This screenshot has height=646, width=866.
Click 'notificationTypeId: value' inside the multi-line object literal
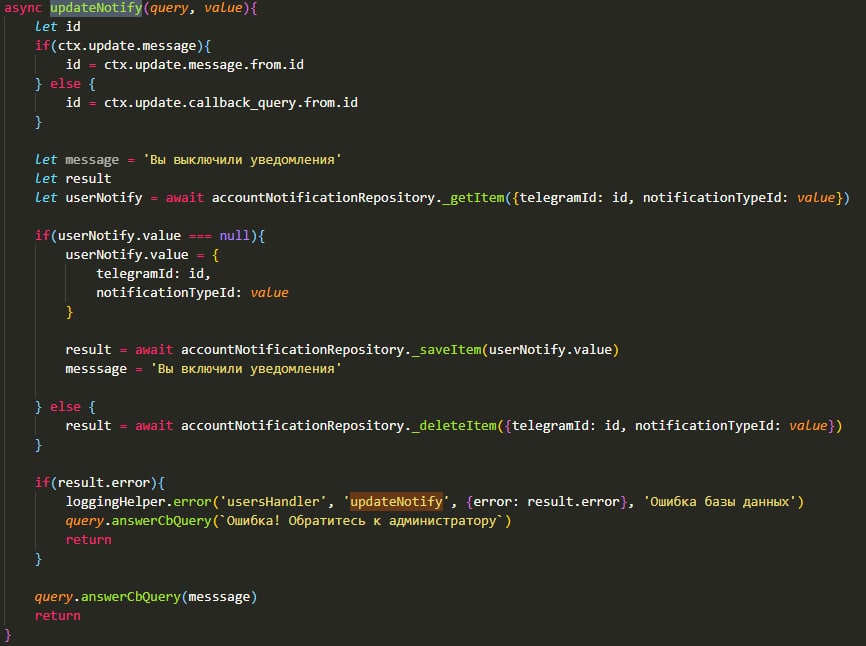pyautogui.click(x=192, y=293)
